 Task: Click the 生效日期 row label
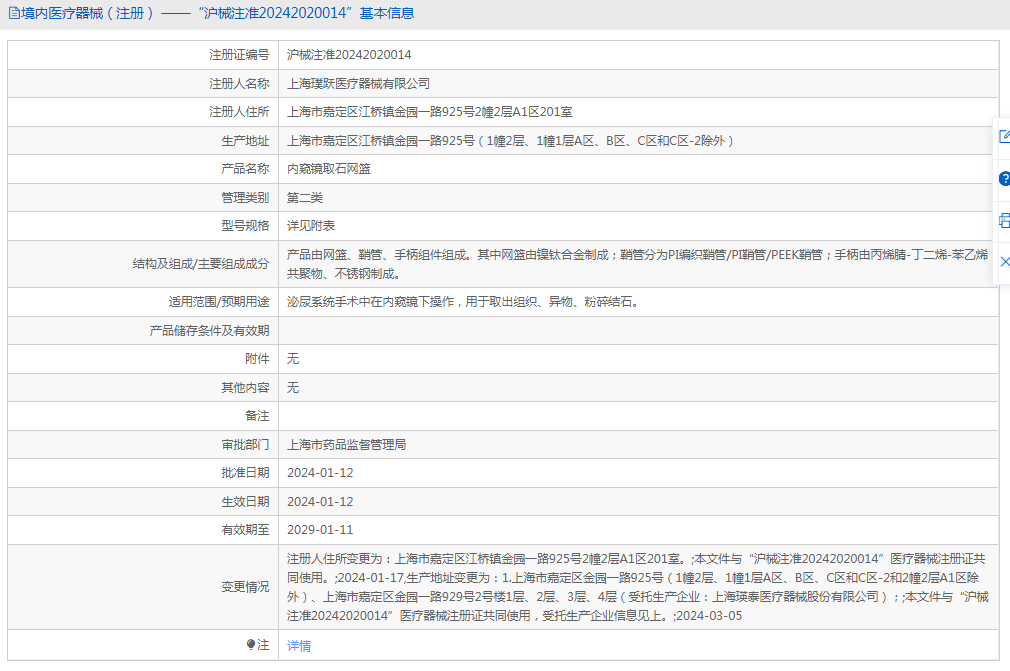(245, 502)
